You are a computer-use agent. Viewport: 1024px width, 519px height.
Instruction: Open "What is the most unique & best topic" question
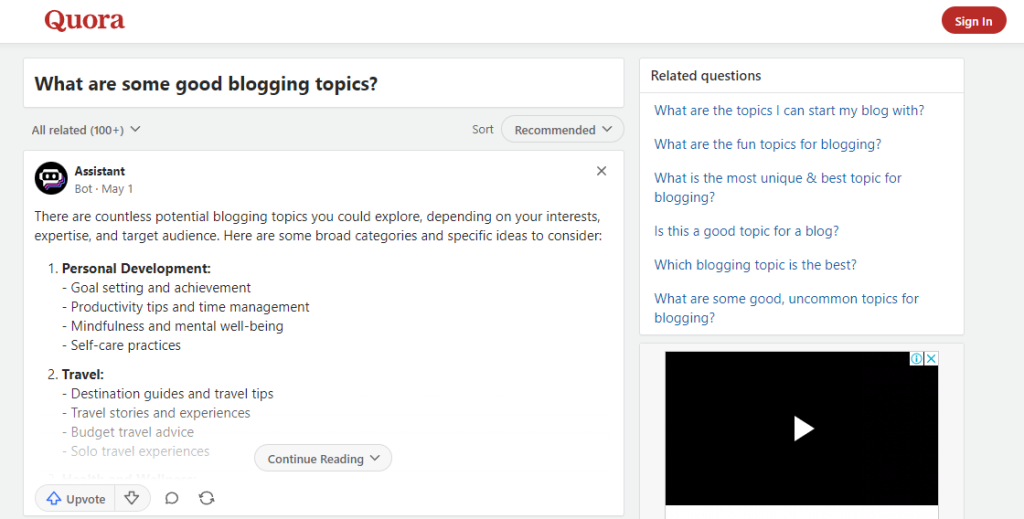778,187
